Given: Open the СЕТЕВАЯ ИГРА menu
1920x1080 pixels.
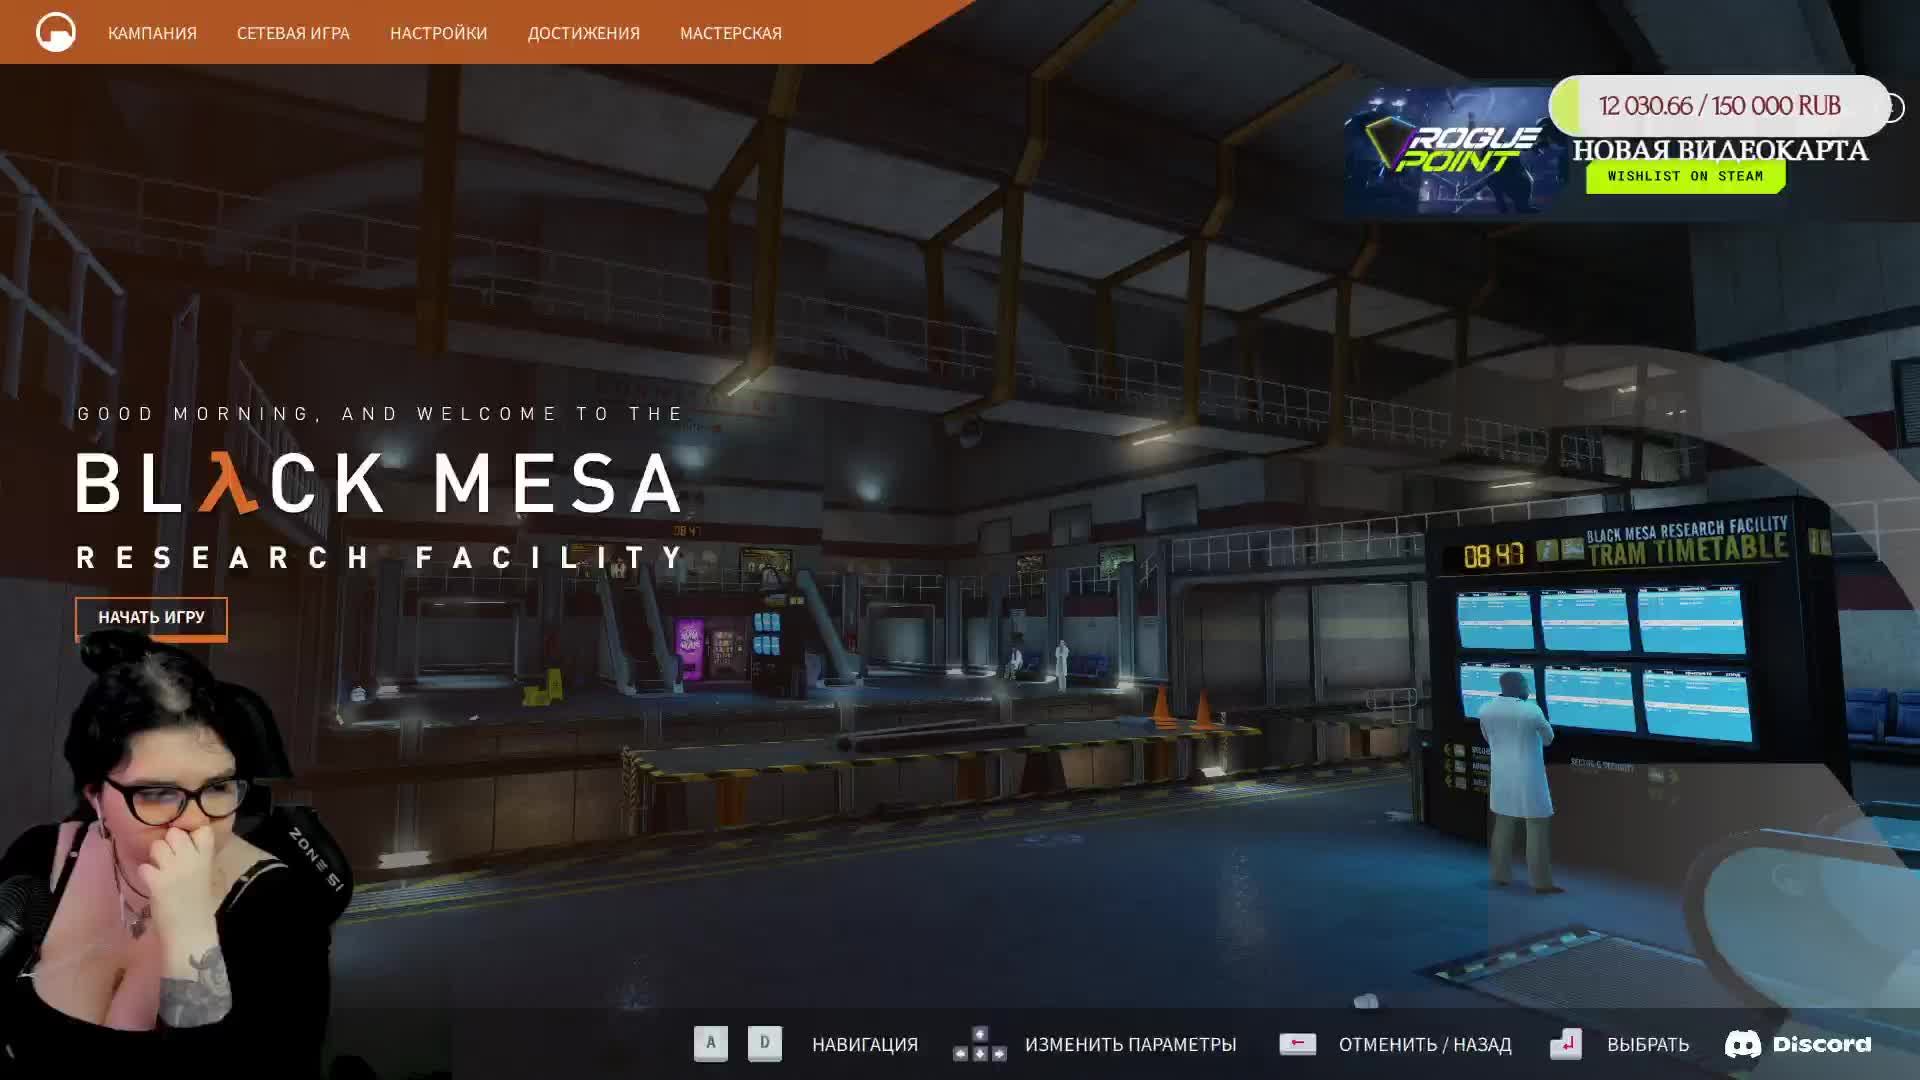Looking at the screenshot, I should [x=293, y=33].
